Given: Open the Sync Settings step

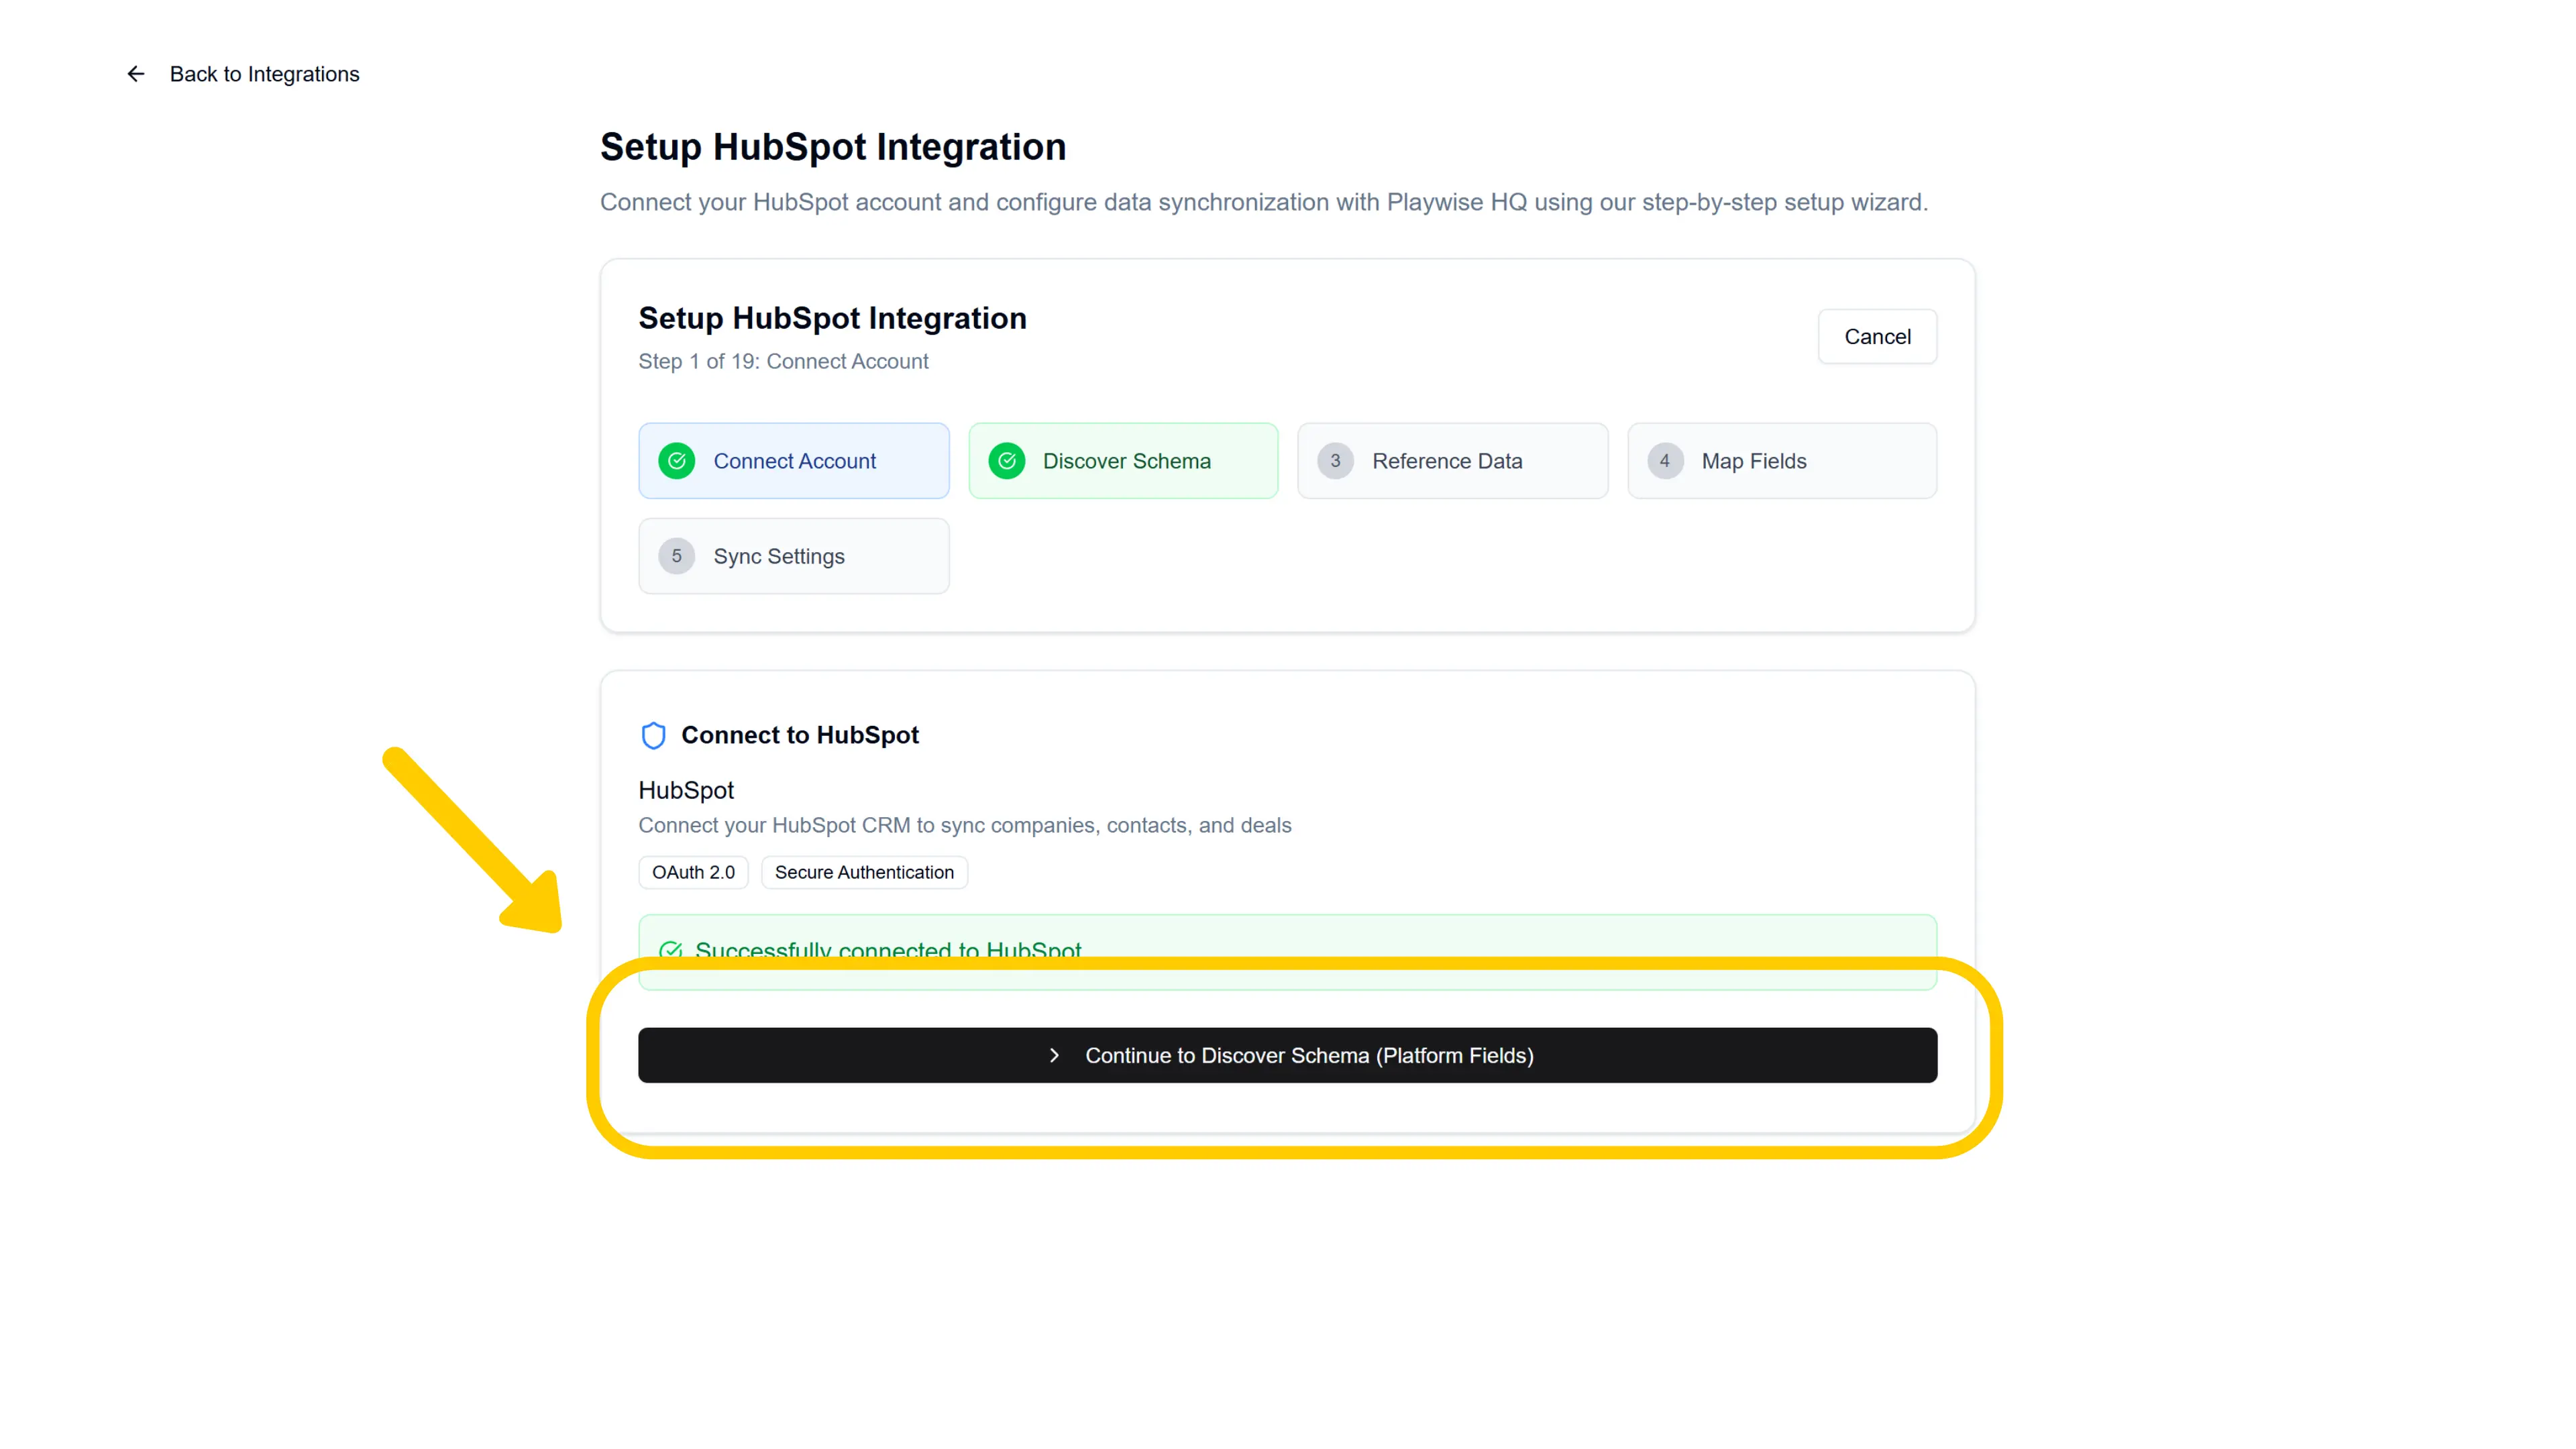Looking at the screenshot, I should click(793, 555).
